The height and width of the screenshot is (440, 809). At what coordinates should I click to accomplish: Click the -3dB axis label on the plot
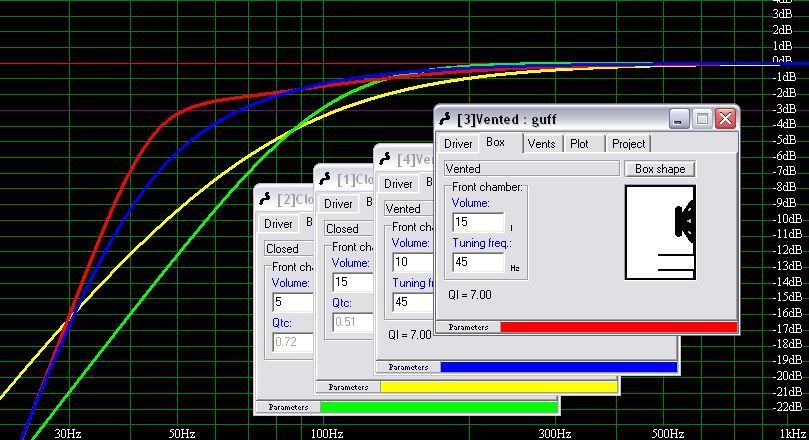[x=784, y=108]
